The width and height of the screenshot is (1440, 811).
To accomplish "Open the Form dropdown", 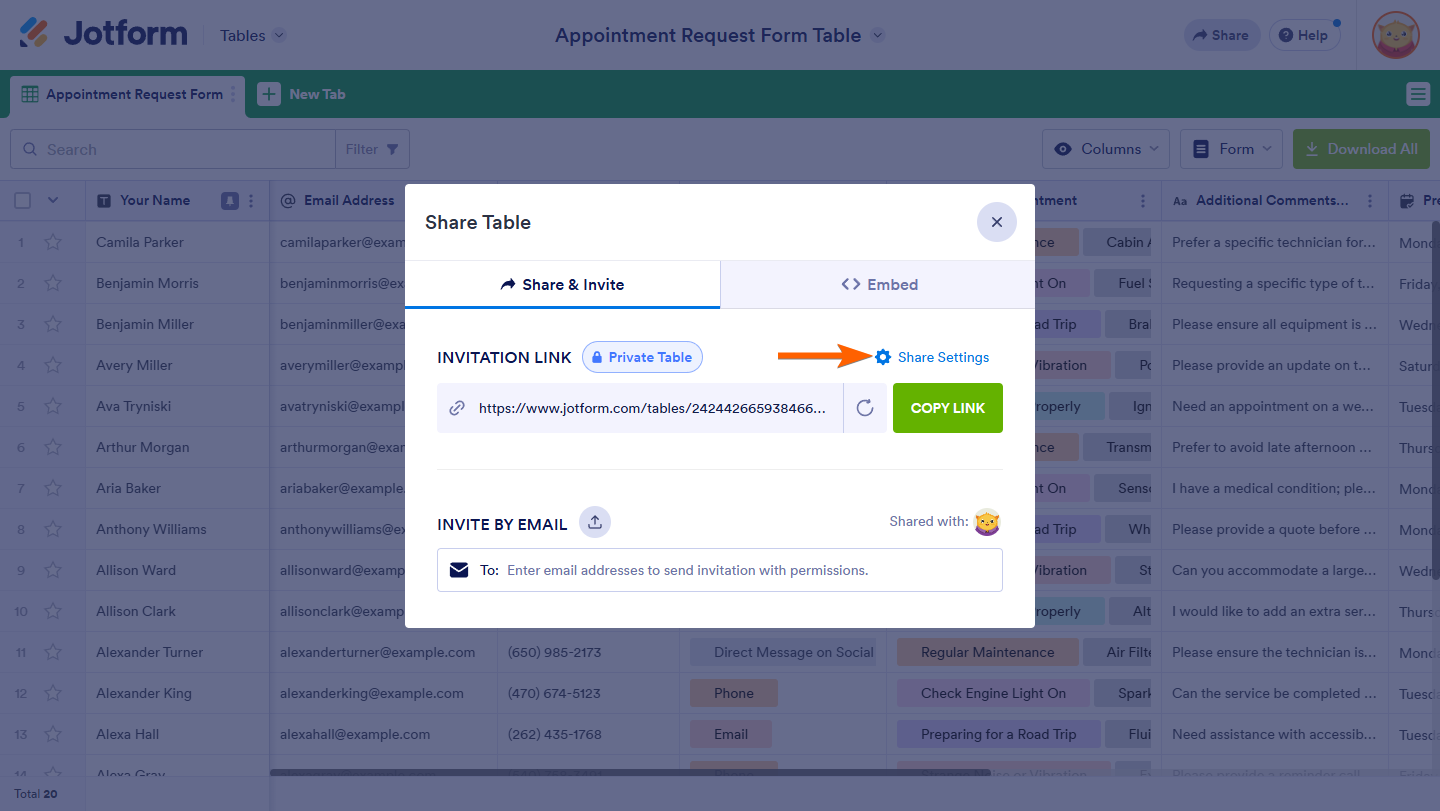I will tap(1231, 149).
